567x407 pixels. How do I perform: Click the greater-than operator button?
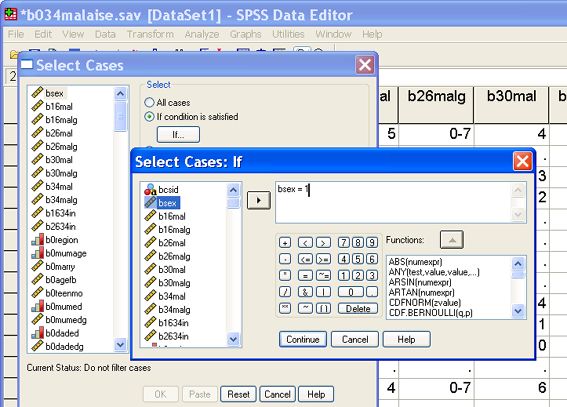pyautogui.click(x=323, y=243)
